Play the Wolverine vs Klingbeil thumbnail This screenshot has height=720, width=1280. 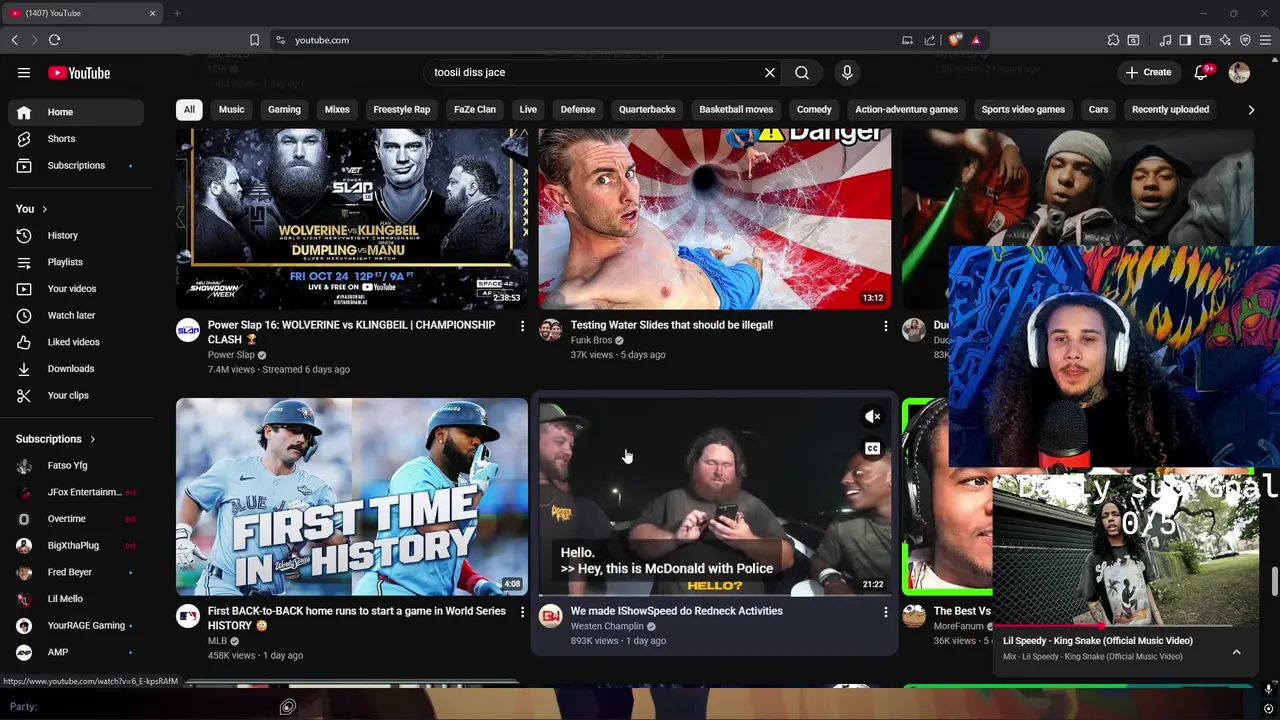click(352, 219)
